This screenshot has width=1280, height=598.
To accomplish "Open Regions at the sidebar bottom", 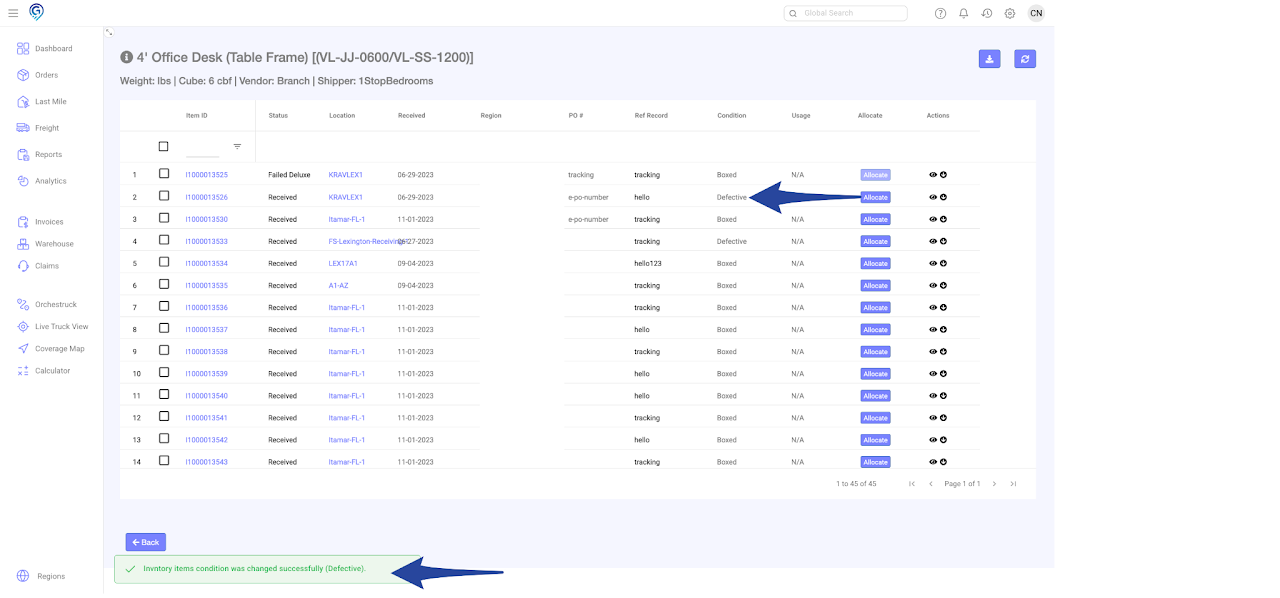I will 42,576.
